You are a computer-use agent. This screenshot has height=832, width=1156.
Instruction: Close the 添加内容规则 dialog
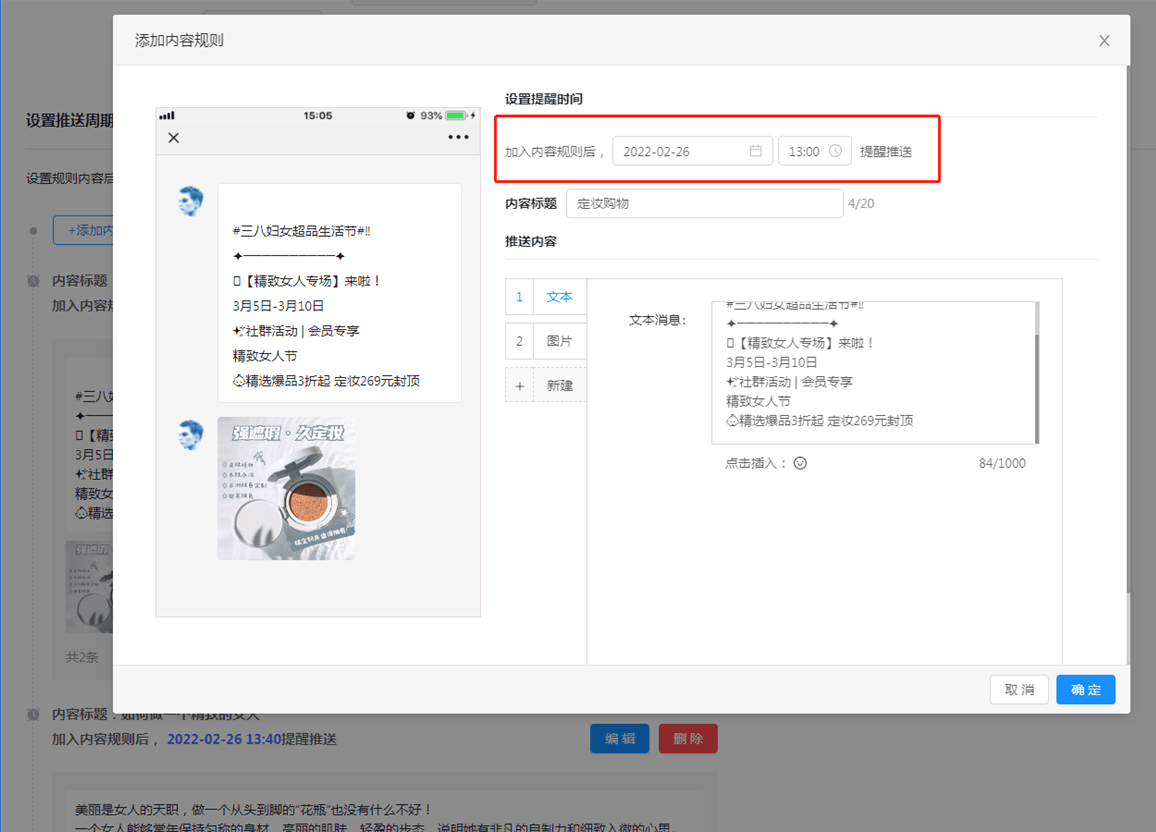pos(1104,41)
